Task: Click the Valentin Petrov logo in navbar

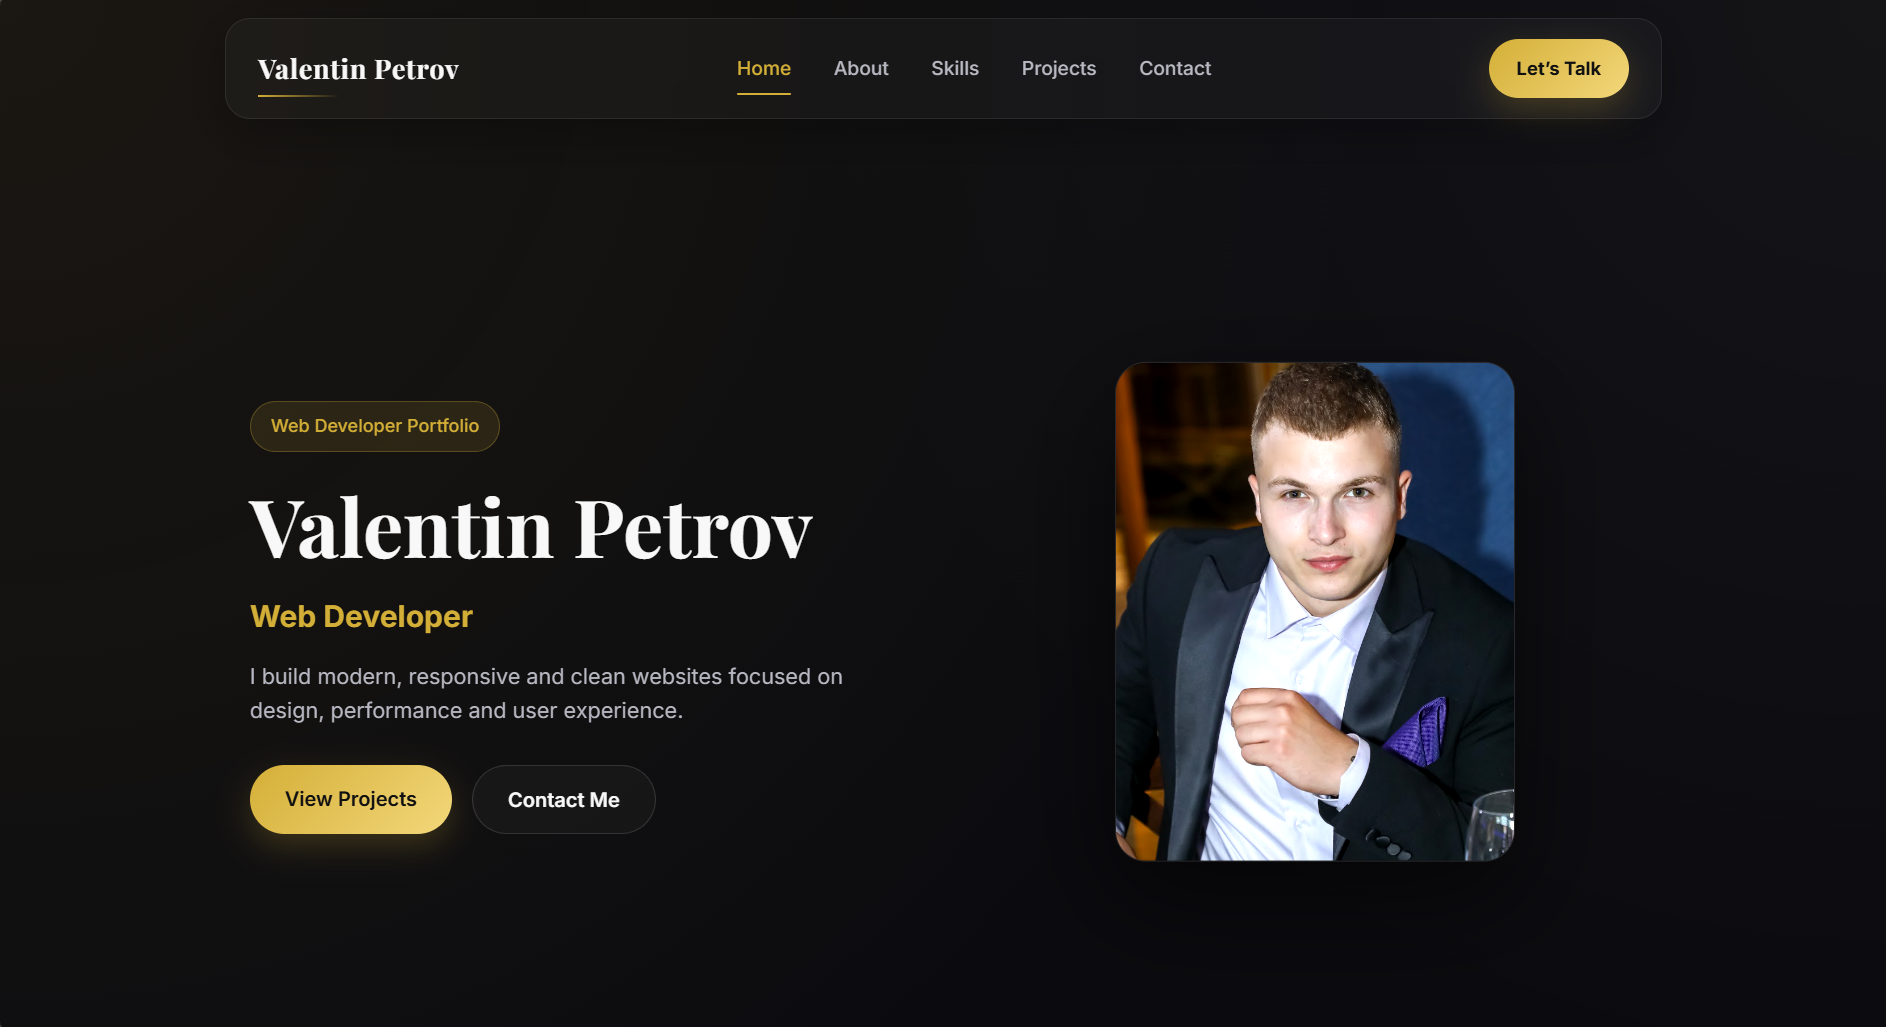Action: click(358, 69)
